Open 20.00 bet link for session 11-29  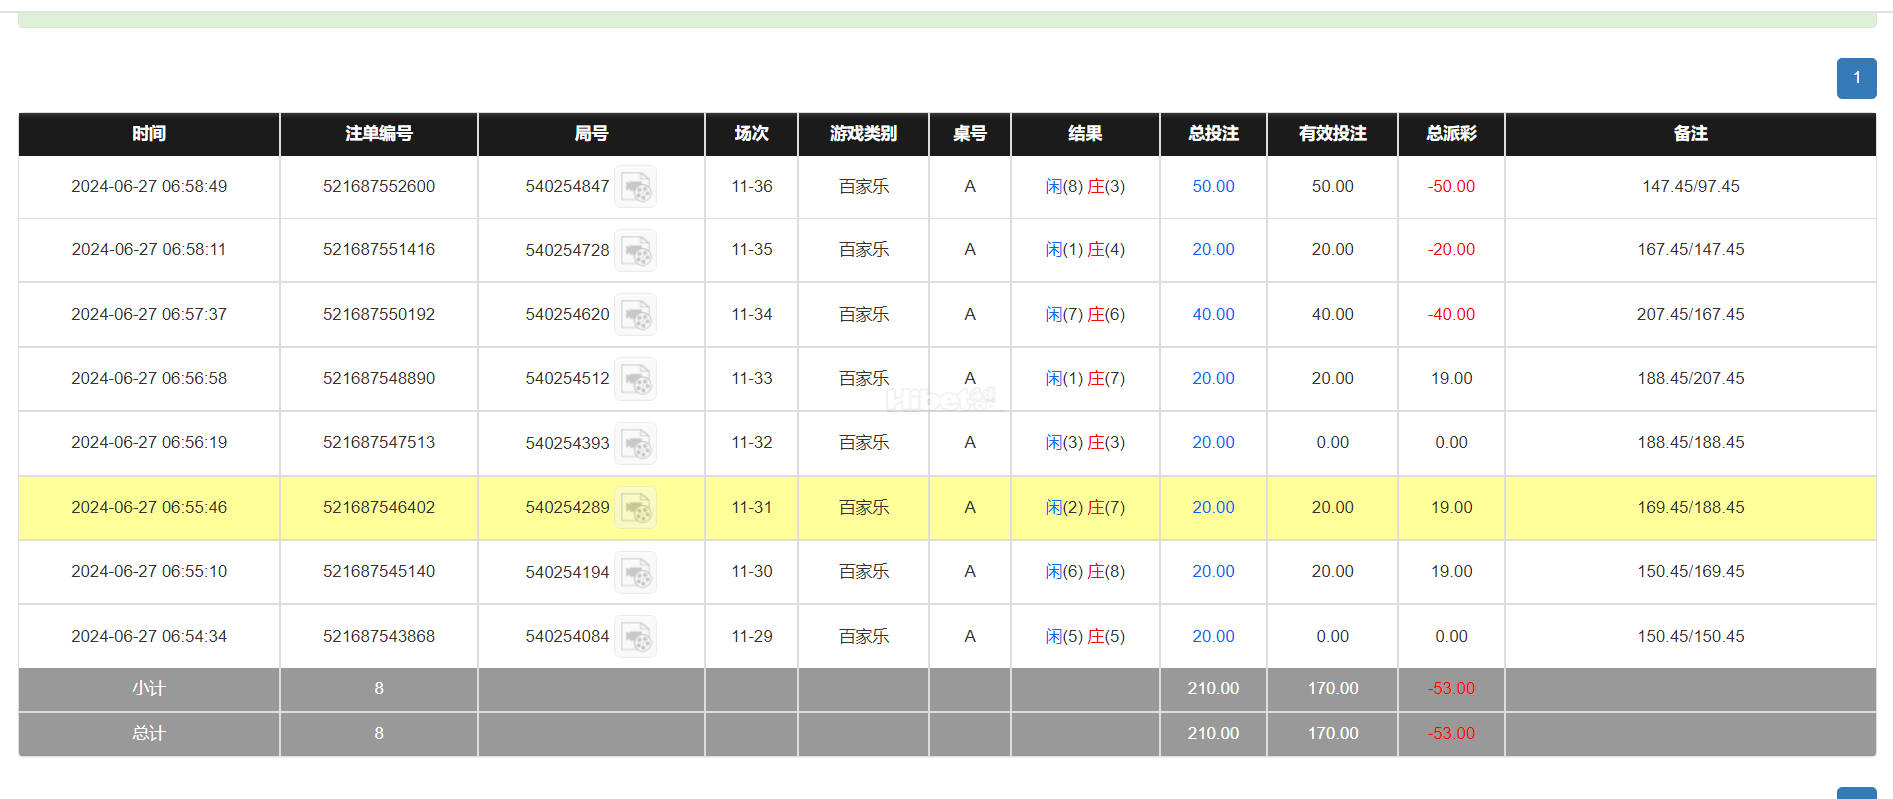[x=1213, y=636]
